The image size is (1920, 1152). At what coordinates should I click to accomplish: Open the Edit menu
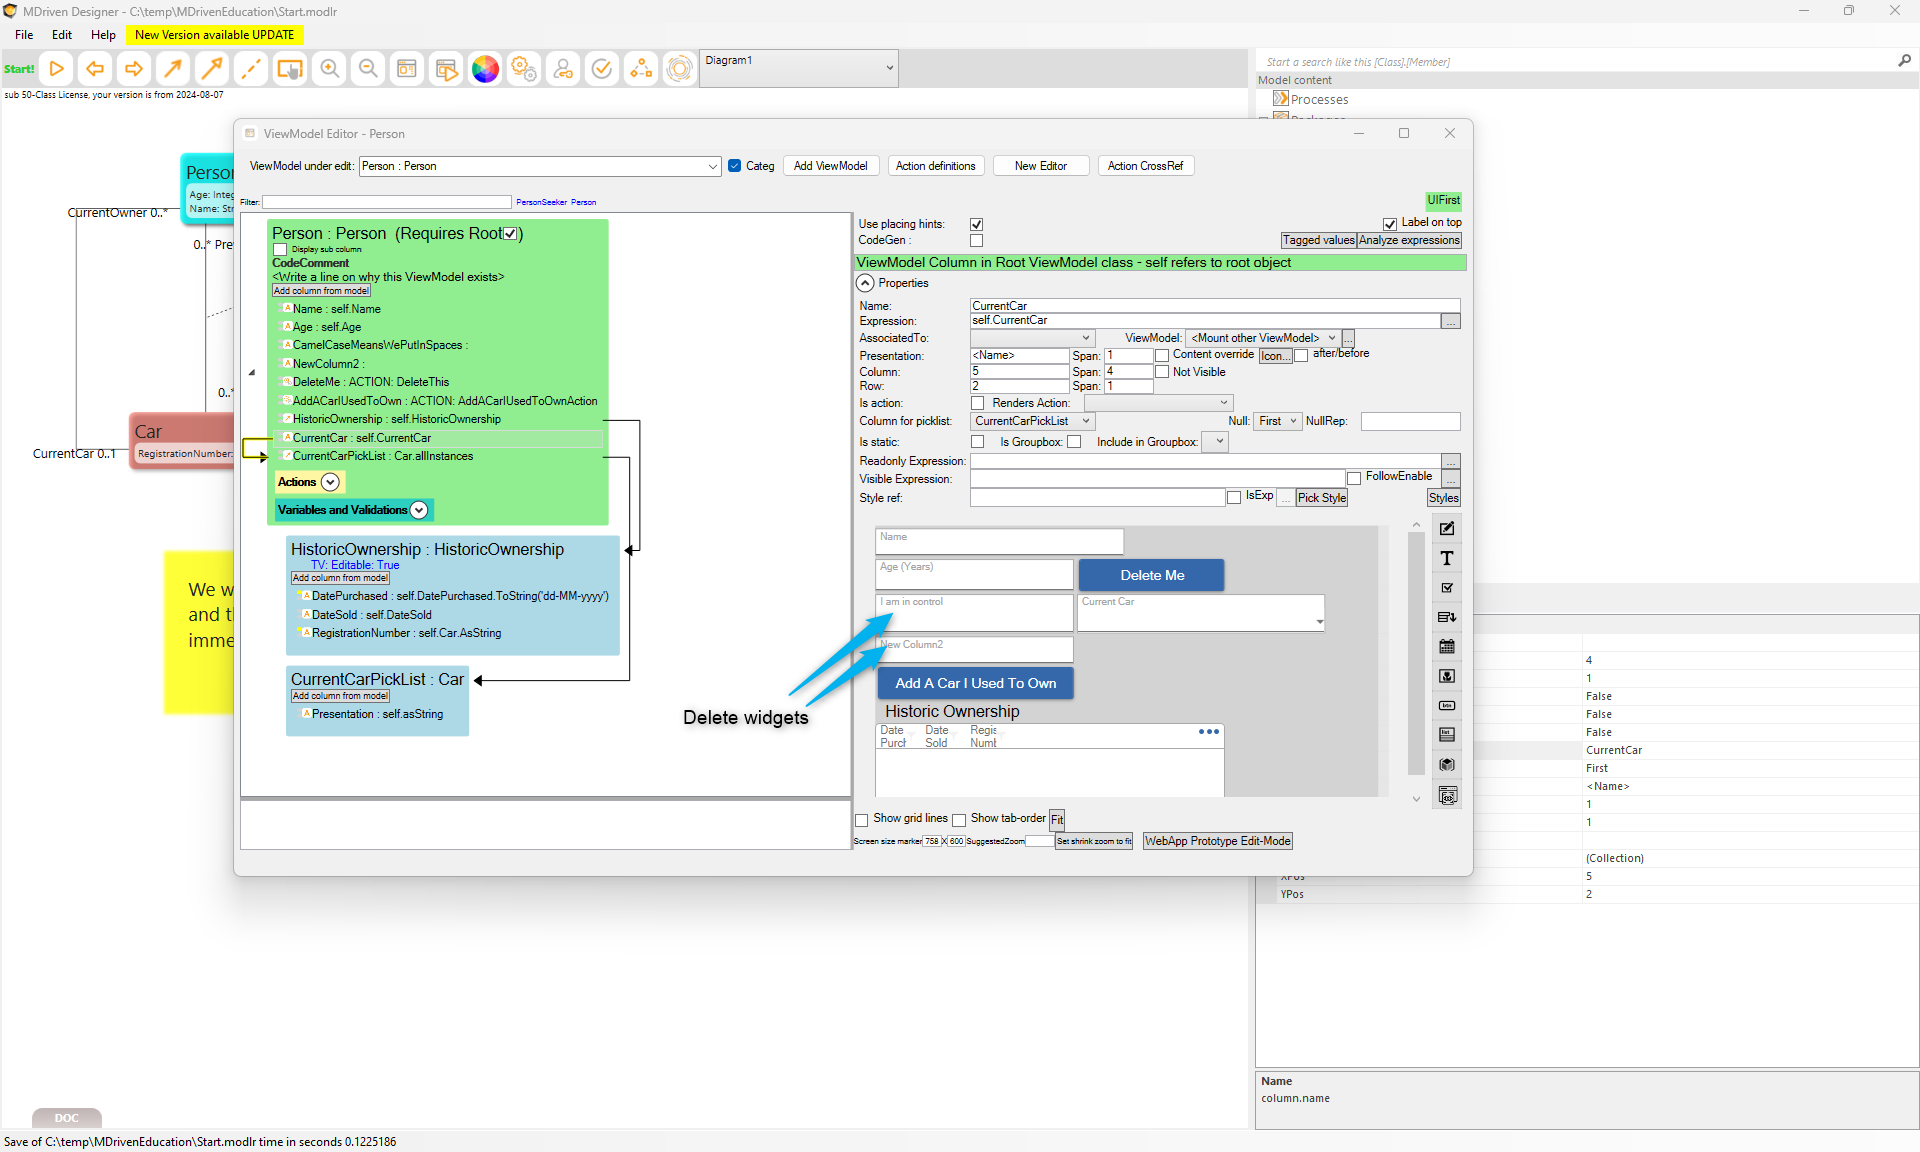click(62, 35)
